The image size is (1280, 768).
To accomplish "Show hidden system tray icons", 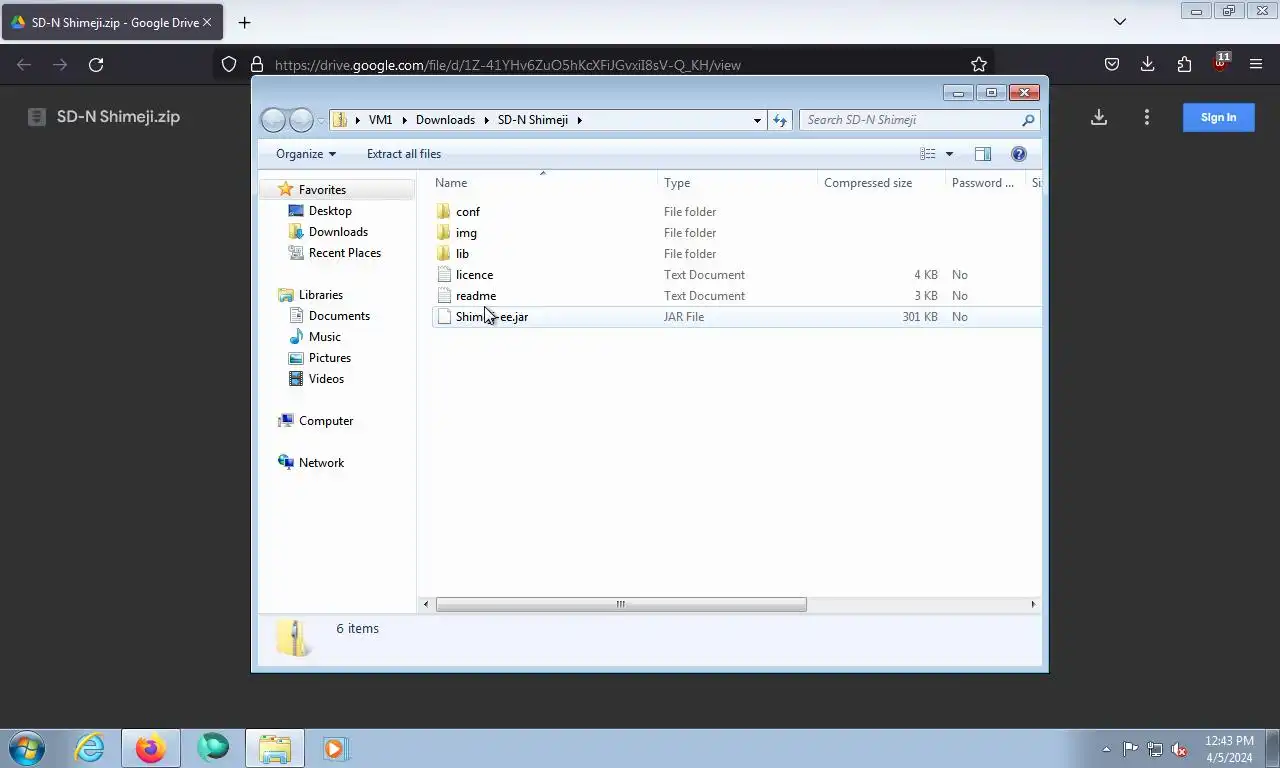I will 1106,749.
